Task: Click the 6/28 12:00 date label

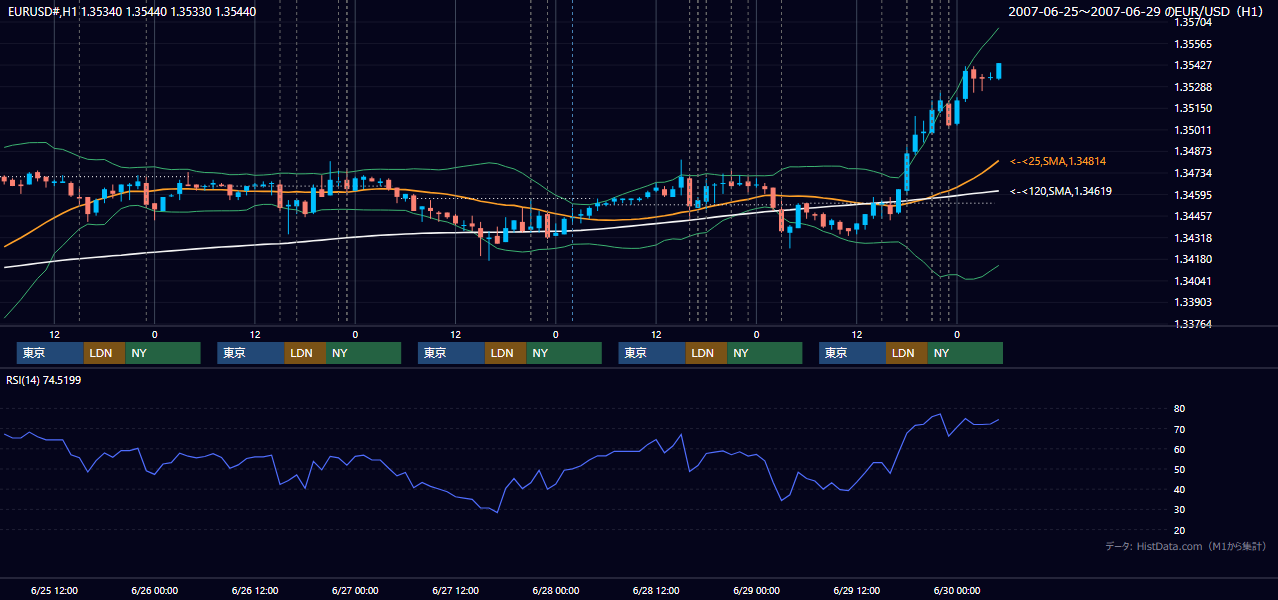Action: pos(656,590)
